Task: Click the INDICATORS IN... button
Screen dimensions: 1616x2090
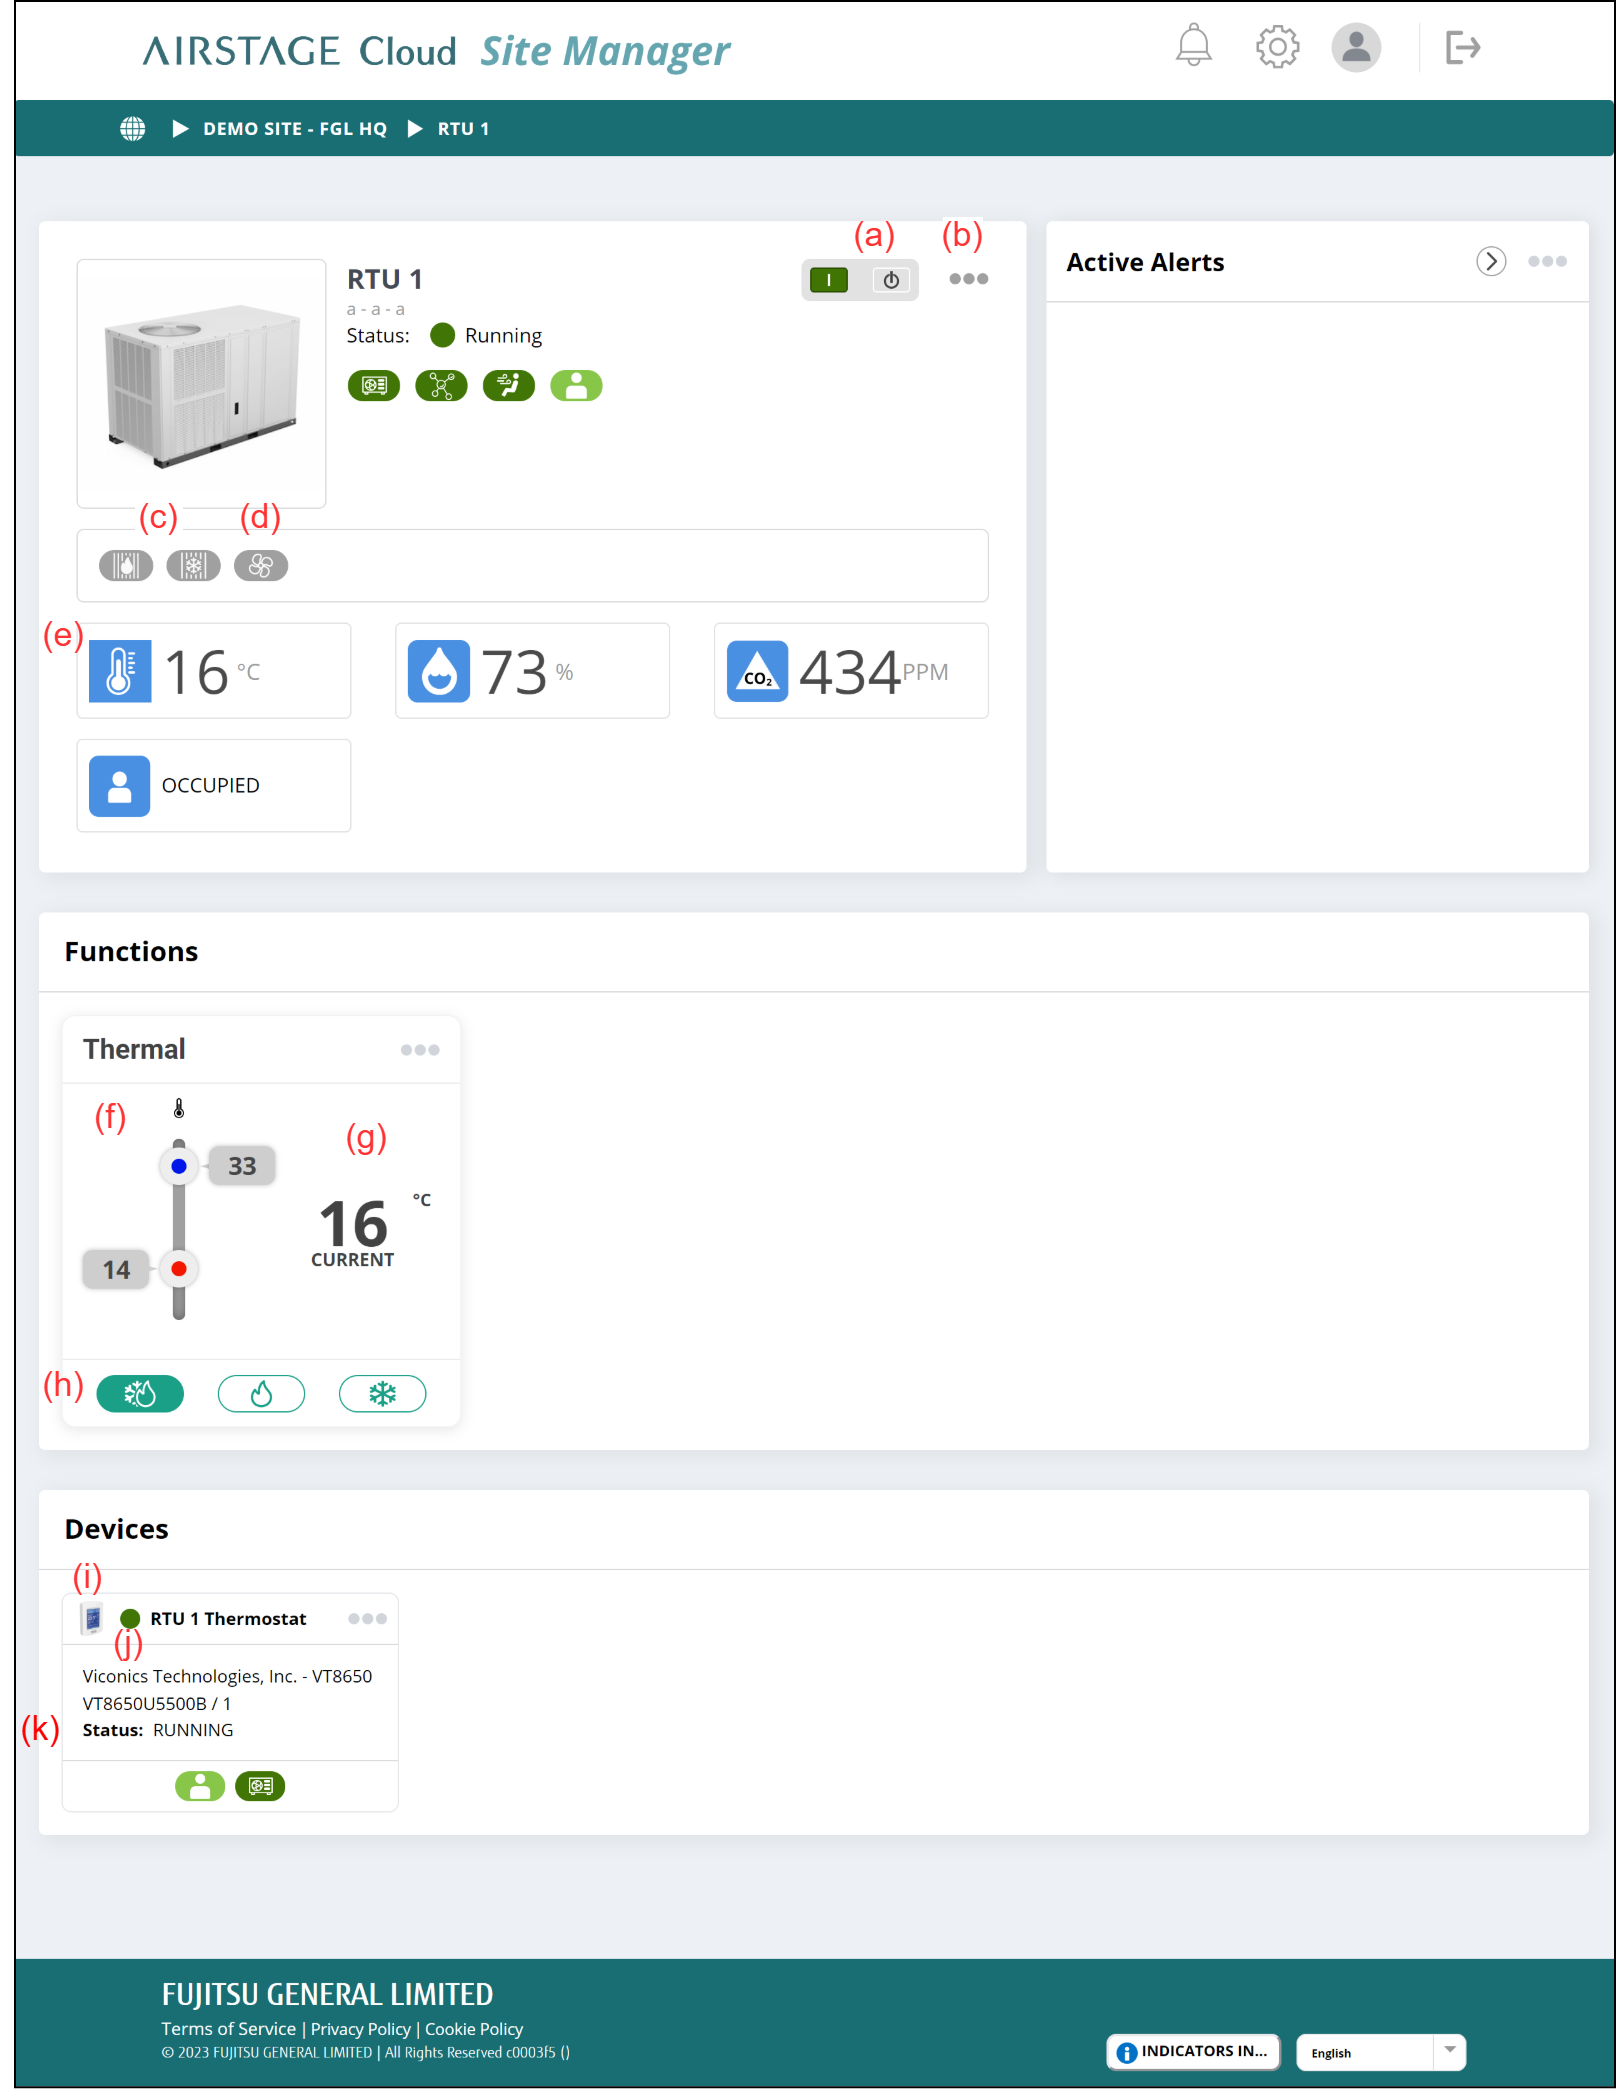Action: 1192,2052
